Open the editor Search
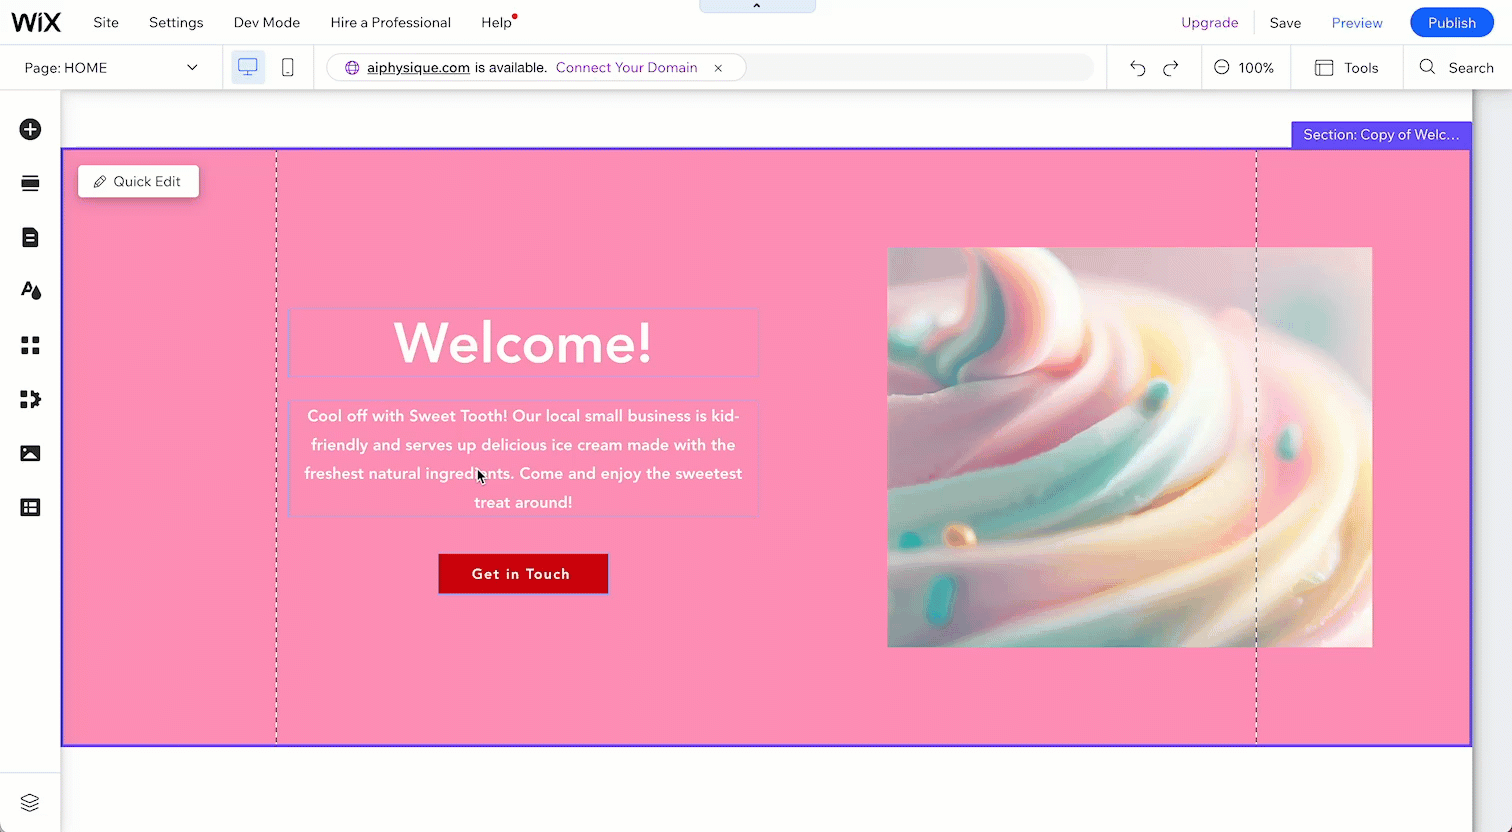This screenshot has height=832, width=1512. point(1456,68)
